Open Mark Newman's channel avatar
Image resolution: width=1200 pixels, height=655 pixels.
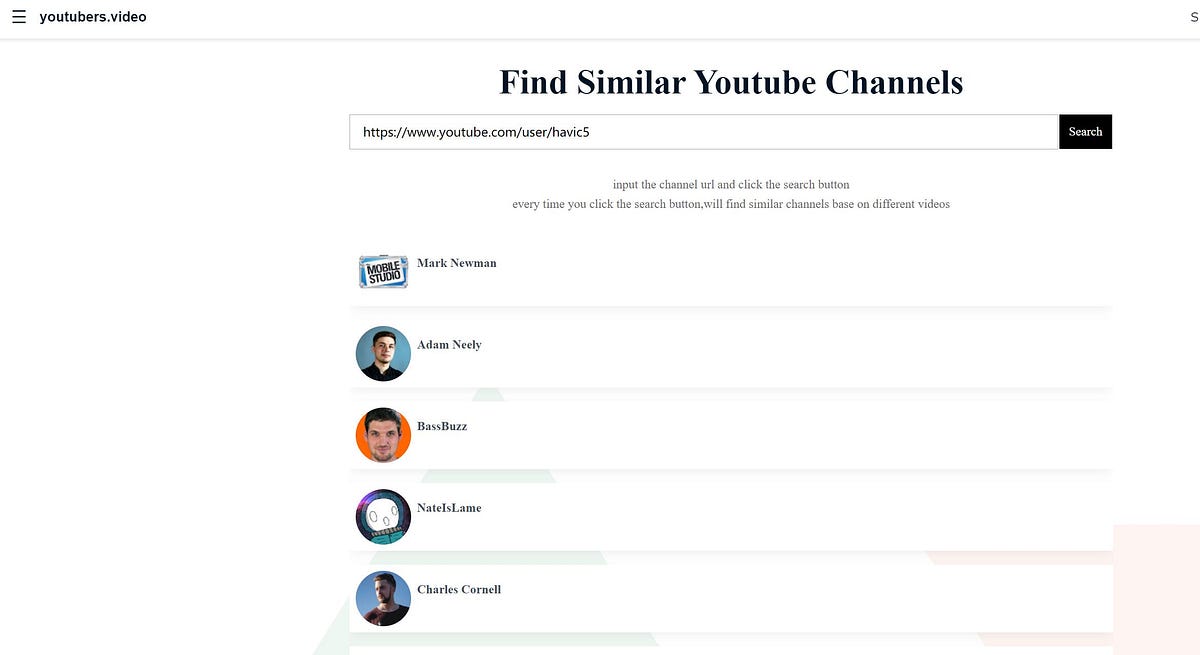pyautogui.click(x=383, y=271)
